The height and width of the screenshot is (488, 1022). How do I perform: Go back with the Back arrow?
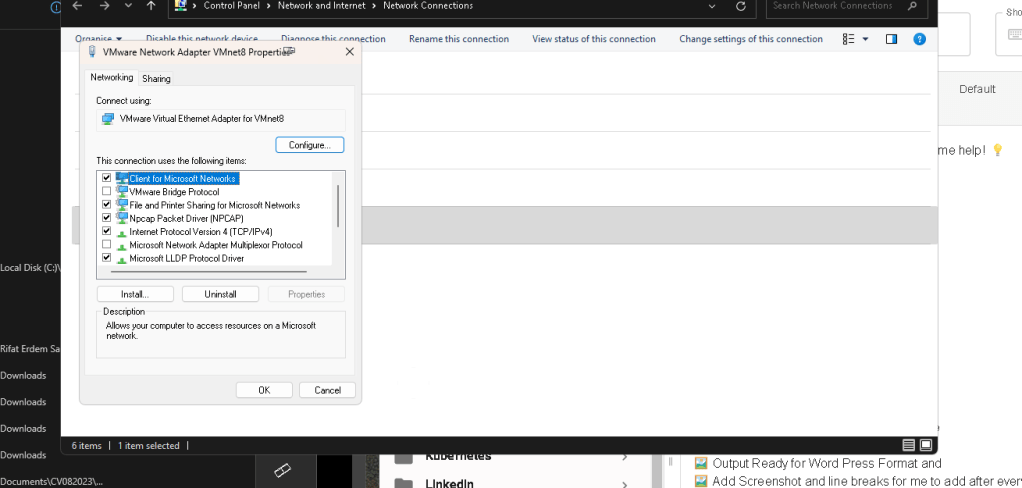[78, 6]
